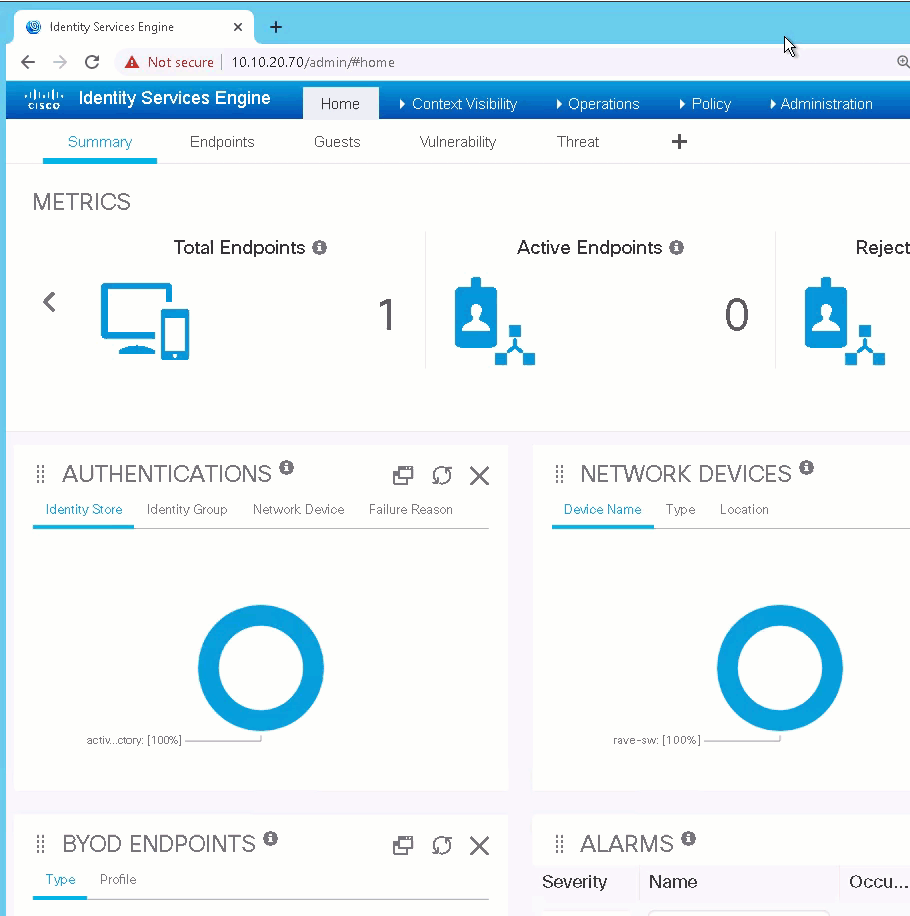910x916 pixels.
Task: Select Profile tab in BYOD Endpoints
Action: point(118,880)
